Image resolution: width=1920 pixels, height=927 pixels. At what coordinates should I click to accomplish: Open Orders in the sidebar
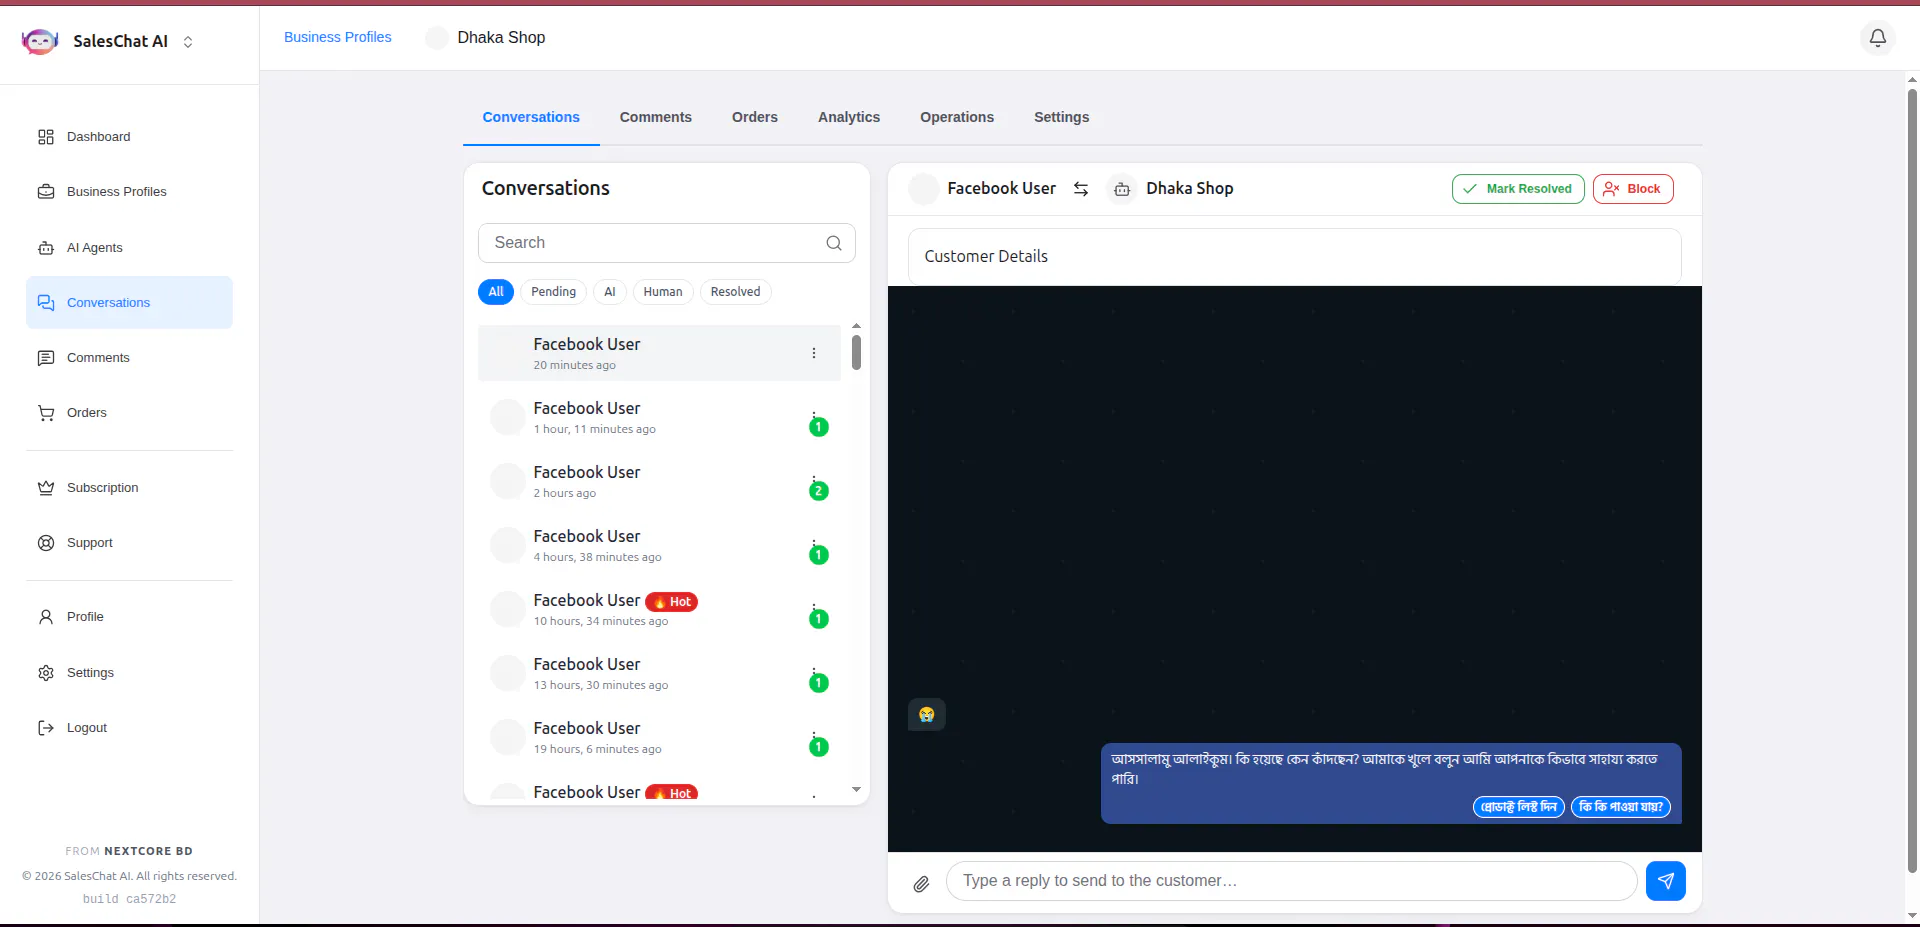coord(129,413)
